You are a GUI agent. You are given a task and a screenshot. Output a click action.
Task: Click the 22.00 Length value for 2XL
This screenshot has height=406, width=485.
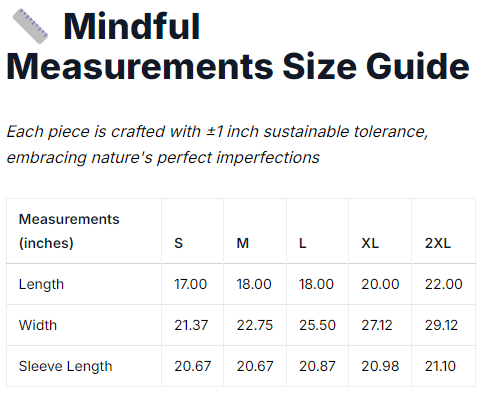444,284
